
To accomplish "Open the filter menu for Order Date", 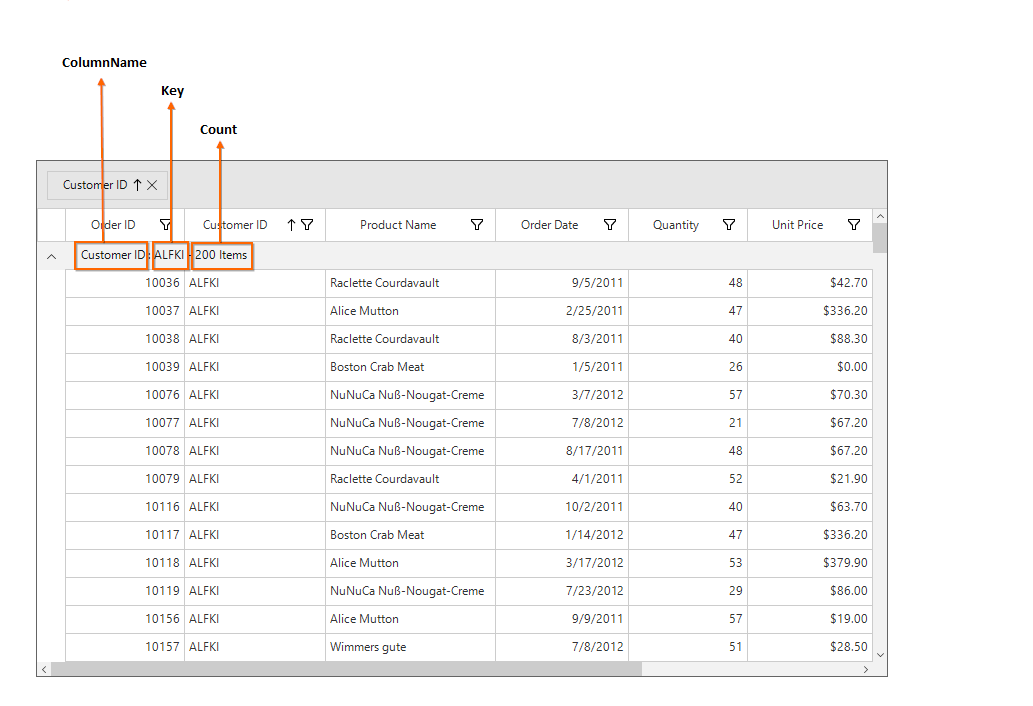I will [610, 224].
